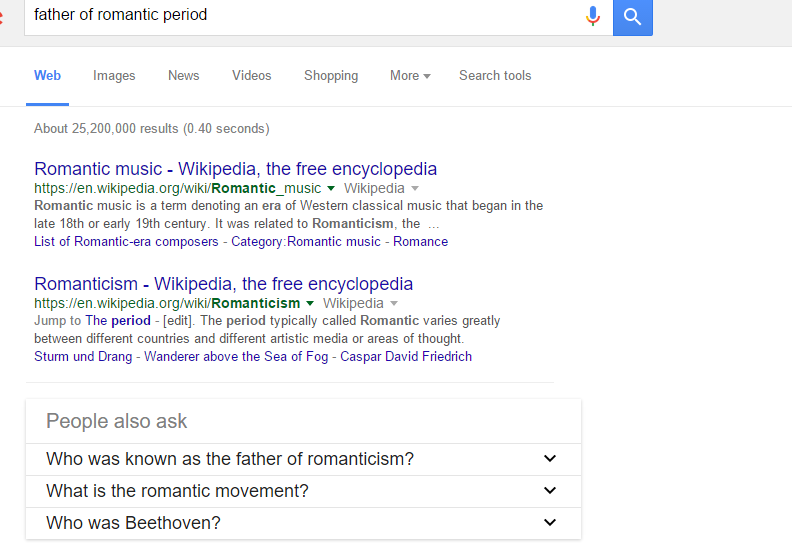
Task: Open the More dropdown menu
Action: [410, 76]
